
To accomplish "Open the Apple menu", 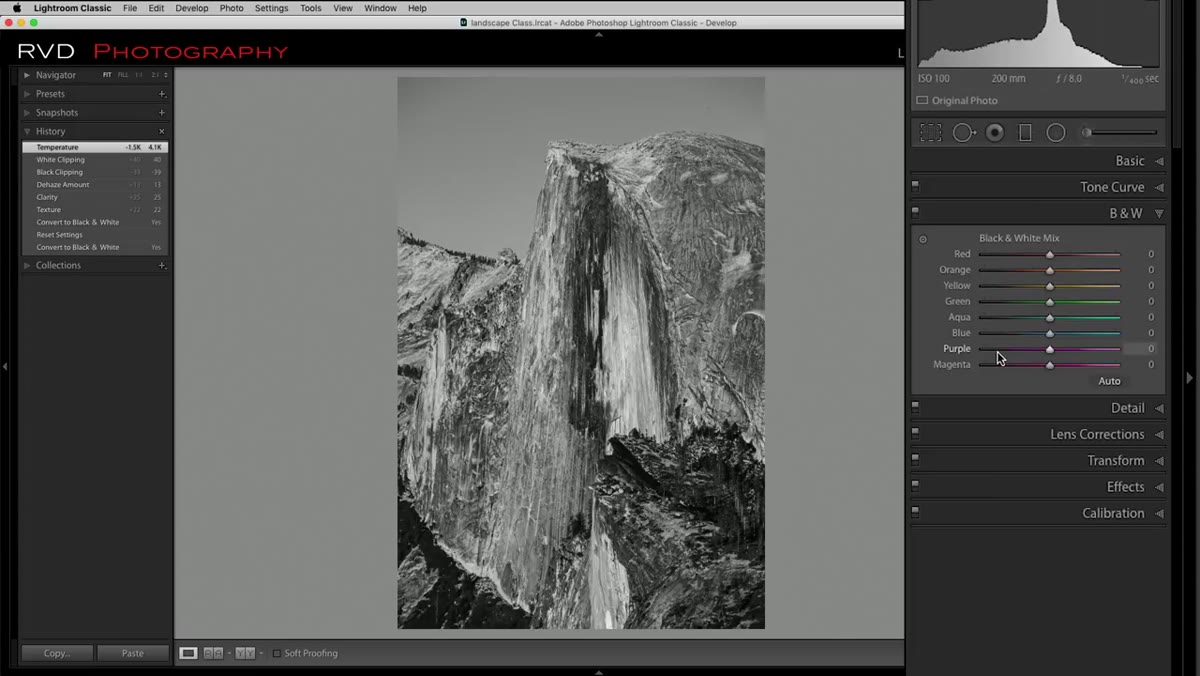I will [x=16, y=8].
